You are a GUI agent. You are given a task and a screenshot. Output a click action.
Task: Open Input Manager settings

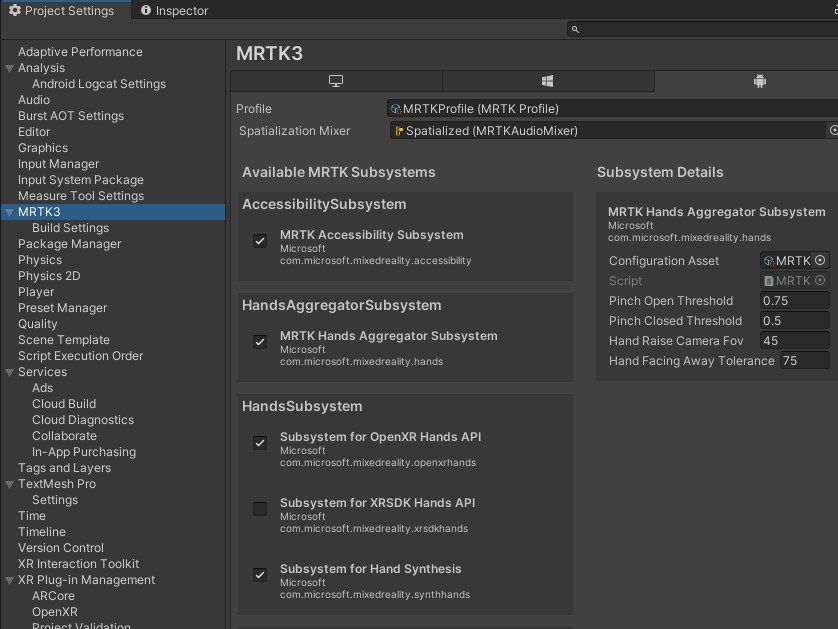58,164
